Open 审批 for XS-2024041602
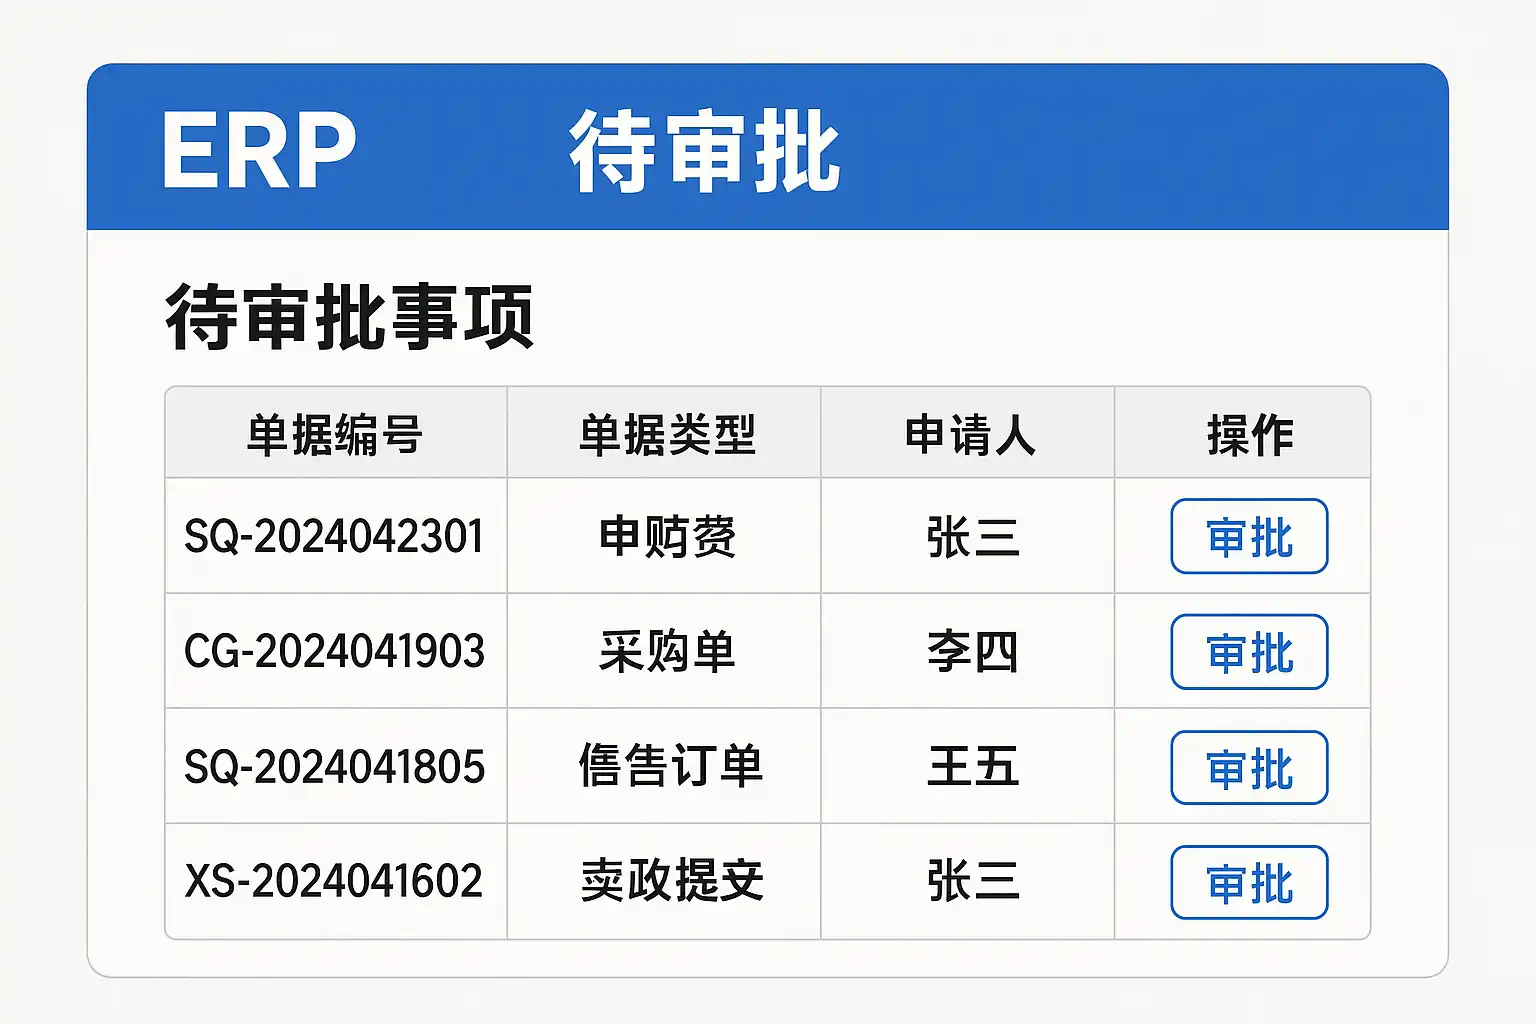This screenshot has height=1024, width=1536. tap(1249, 883)
